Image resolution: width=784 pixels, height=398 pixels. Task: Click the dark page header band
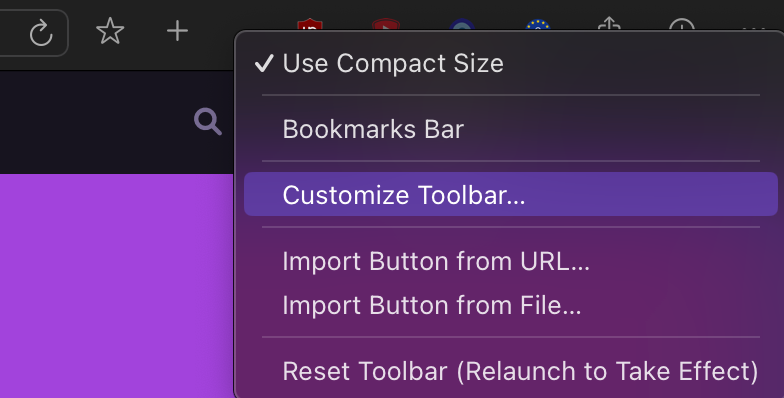coord(116,122)
